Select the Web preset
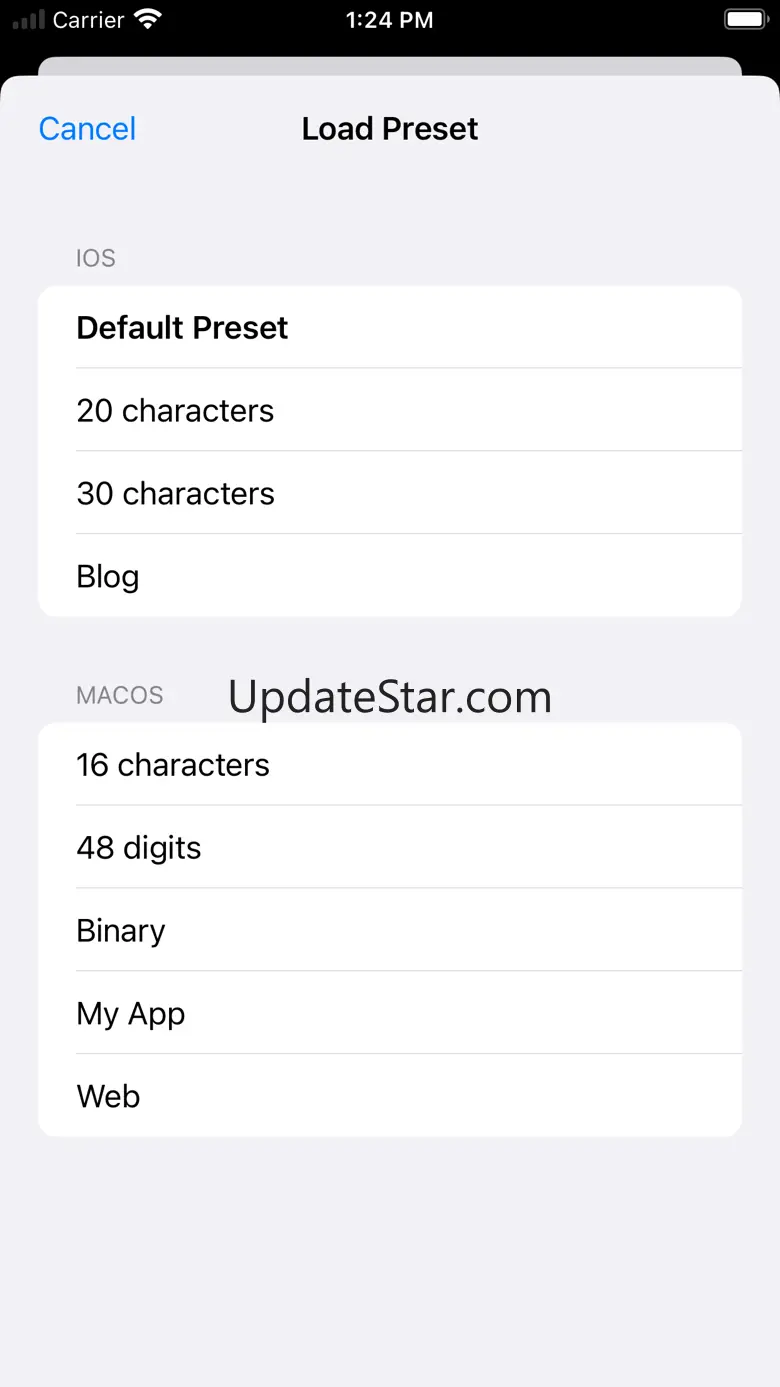The image size is (780, 1387). coord(390,1097)
